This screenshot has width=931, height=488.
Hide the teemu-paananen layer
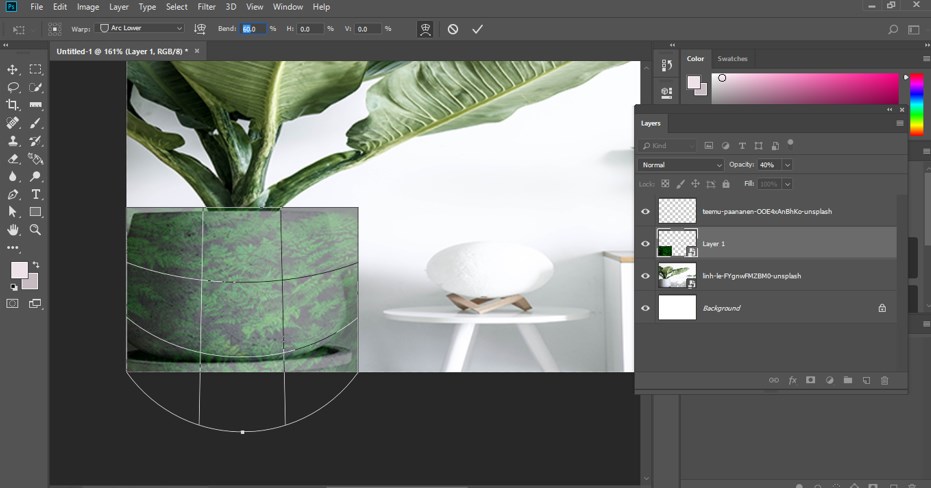click(645, 211)
